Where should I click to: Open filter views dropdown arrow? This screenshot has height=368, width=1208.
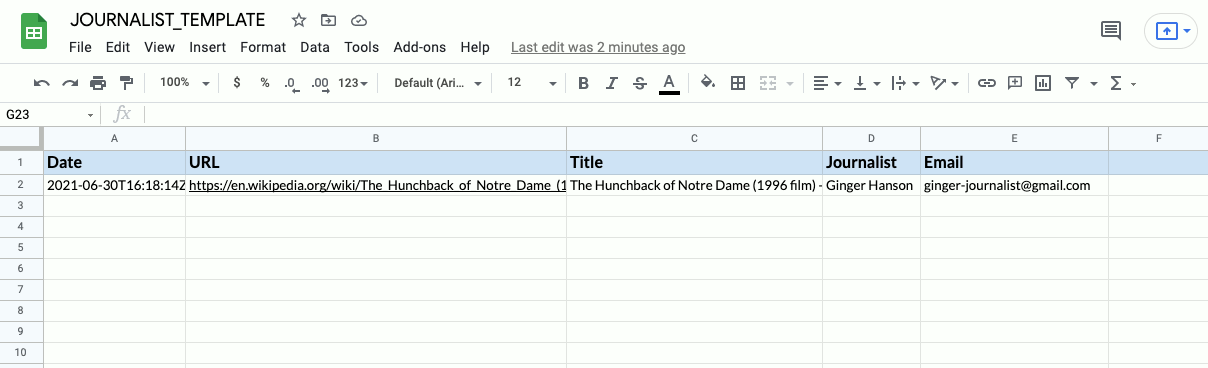click(x=1094, y=83)
